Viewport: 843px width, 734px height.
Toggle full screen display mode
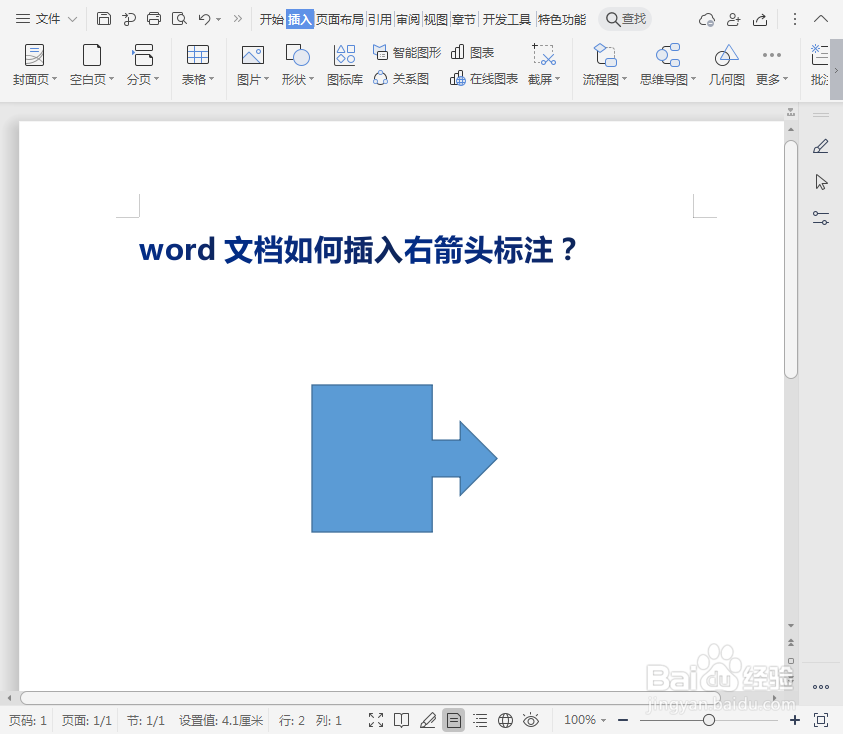(x=376, y=719)
